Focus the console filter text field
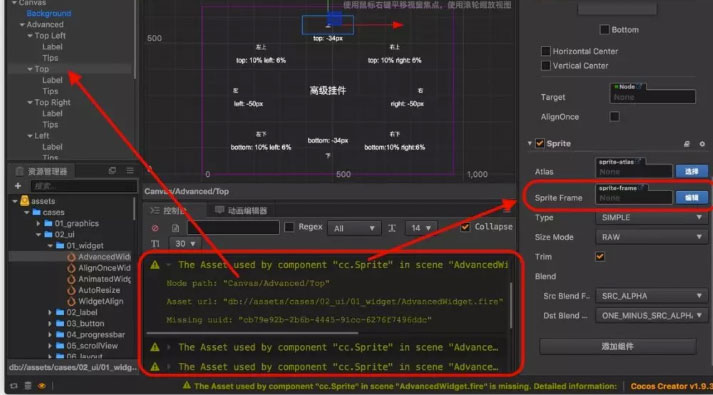The image size is (713, 395). click(x=233, y=227)
